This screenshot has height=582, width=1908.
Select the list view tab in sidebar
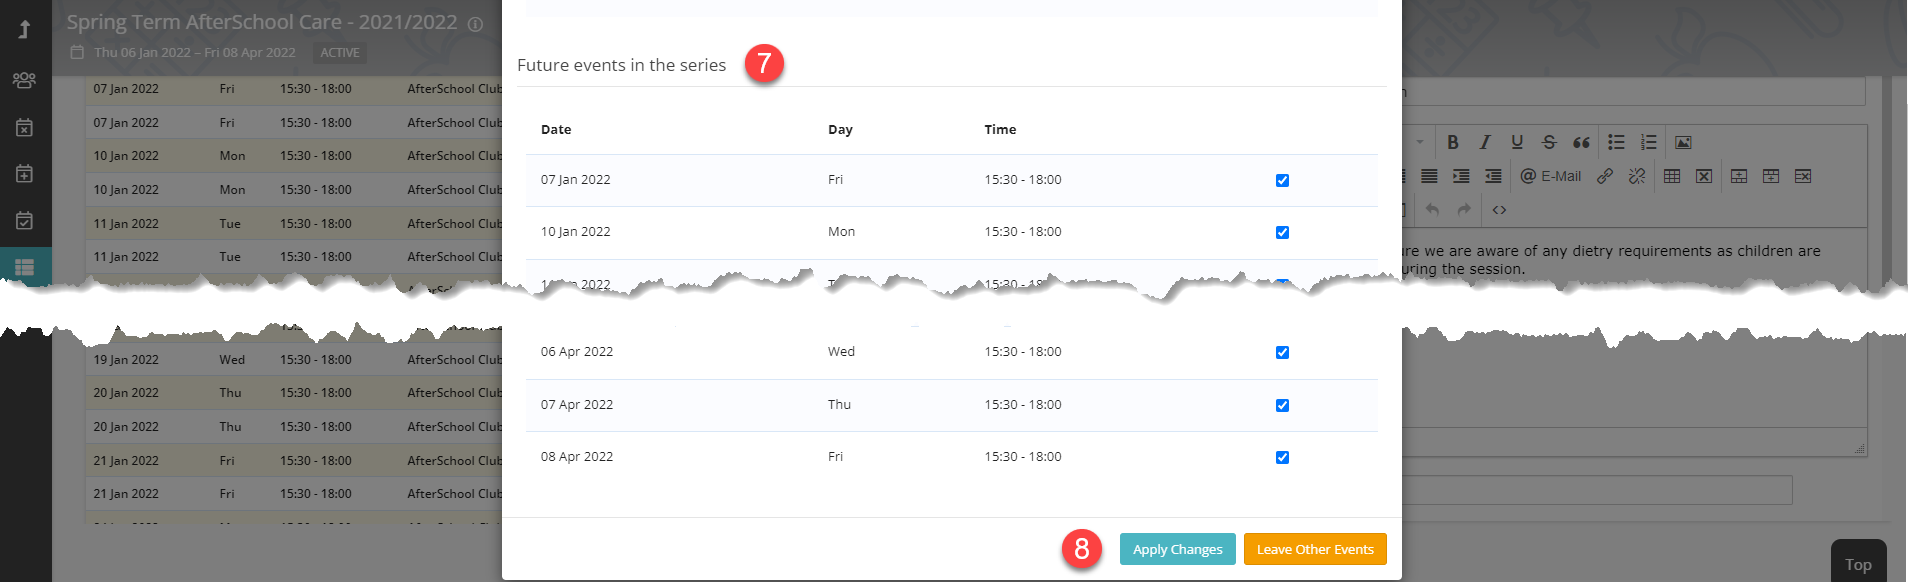point(25,267)
